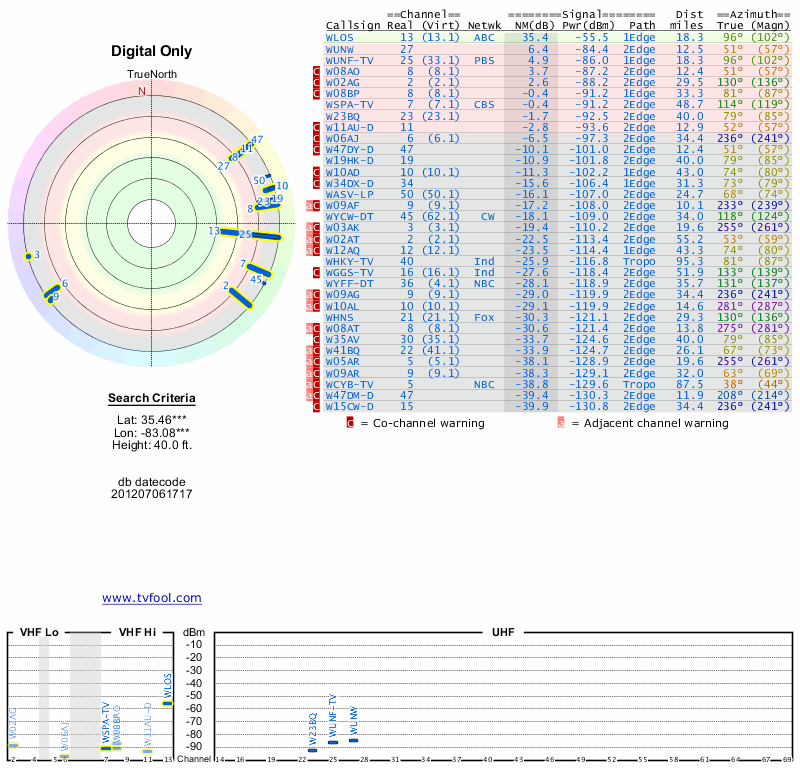Click the channel 3 dot on radar plot

pos(29,257)
